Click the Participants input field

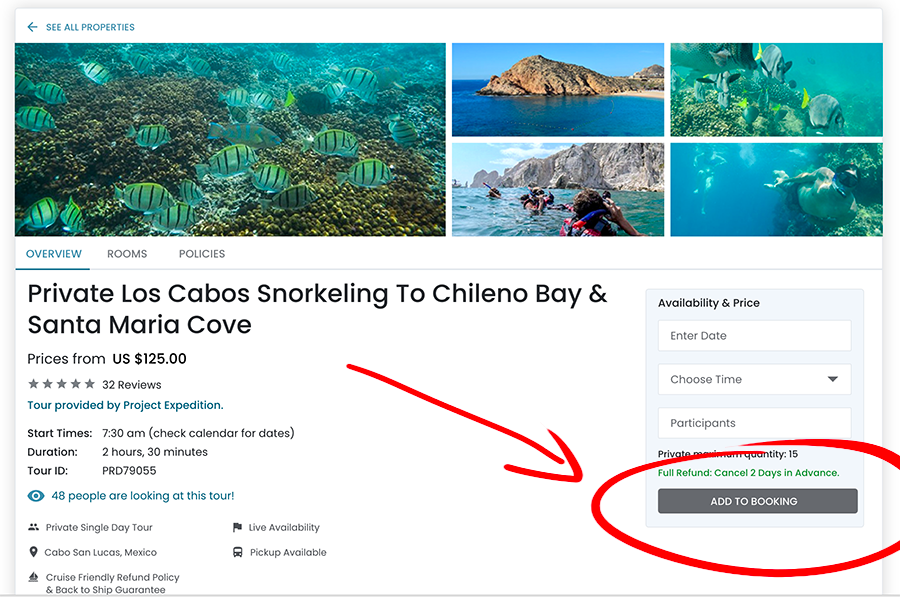point(754,423)
